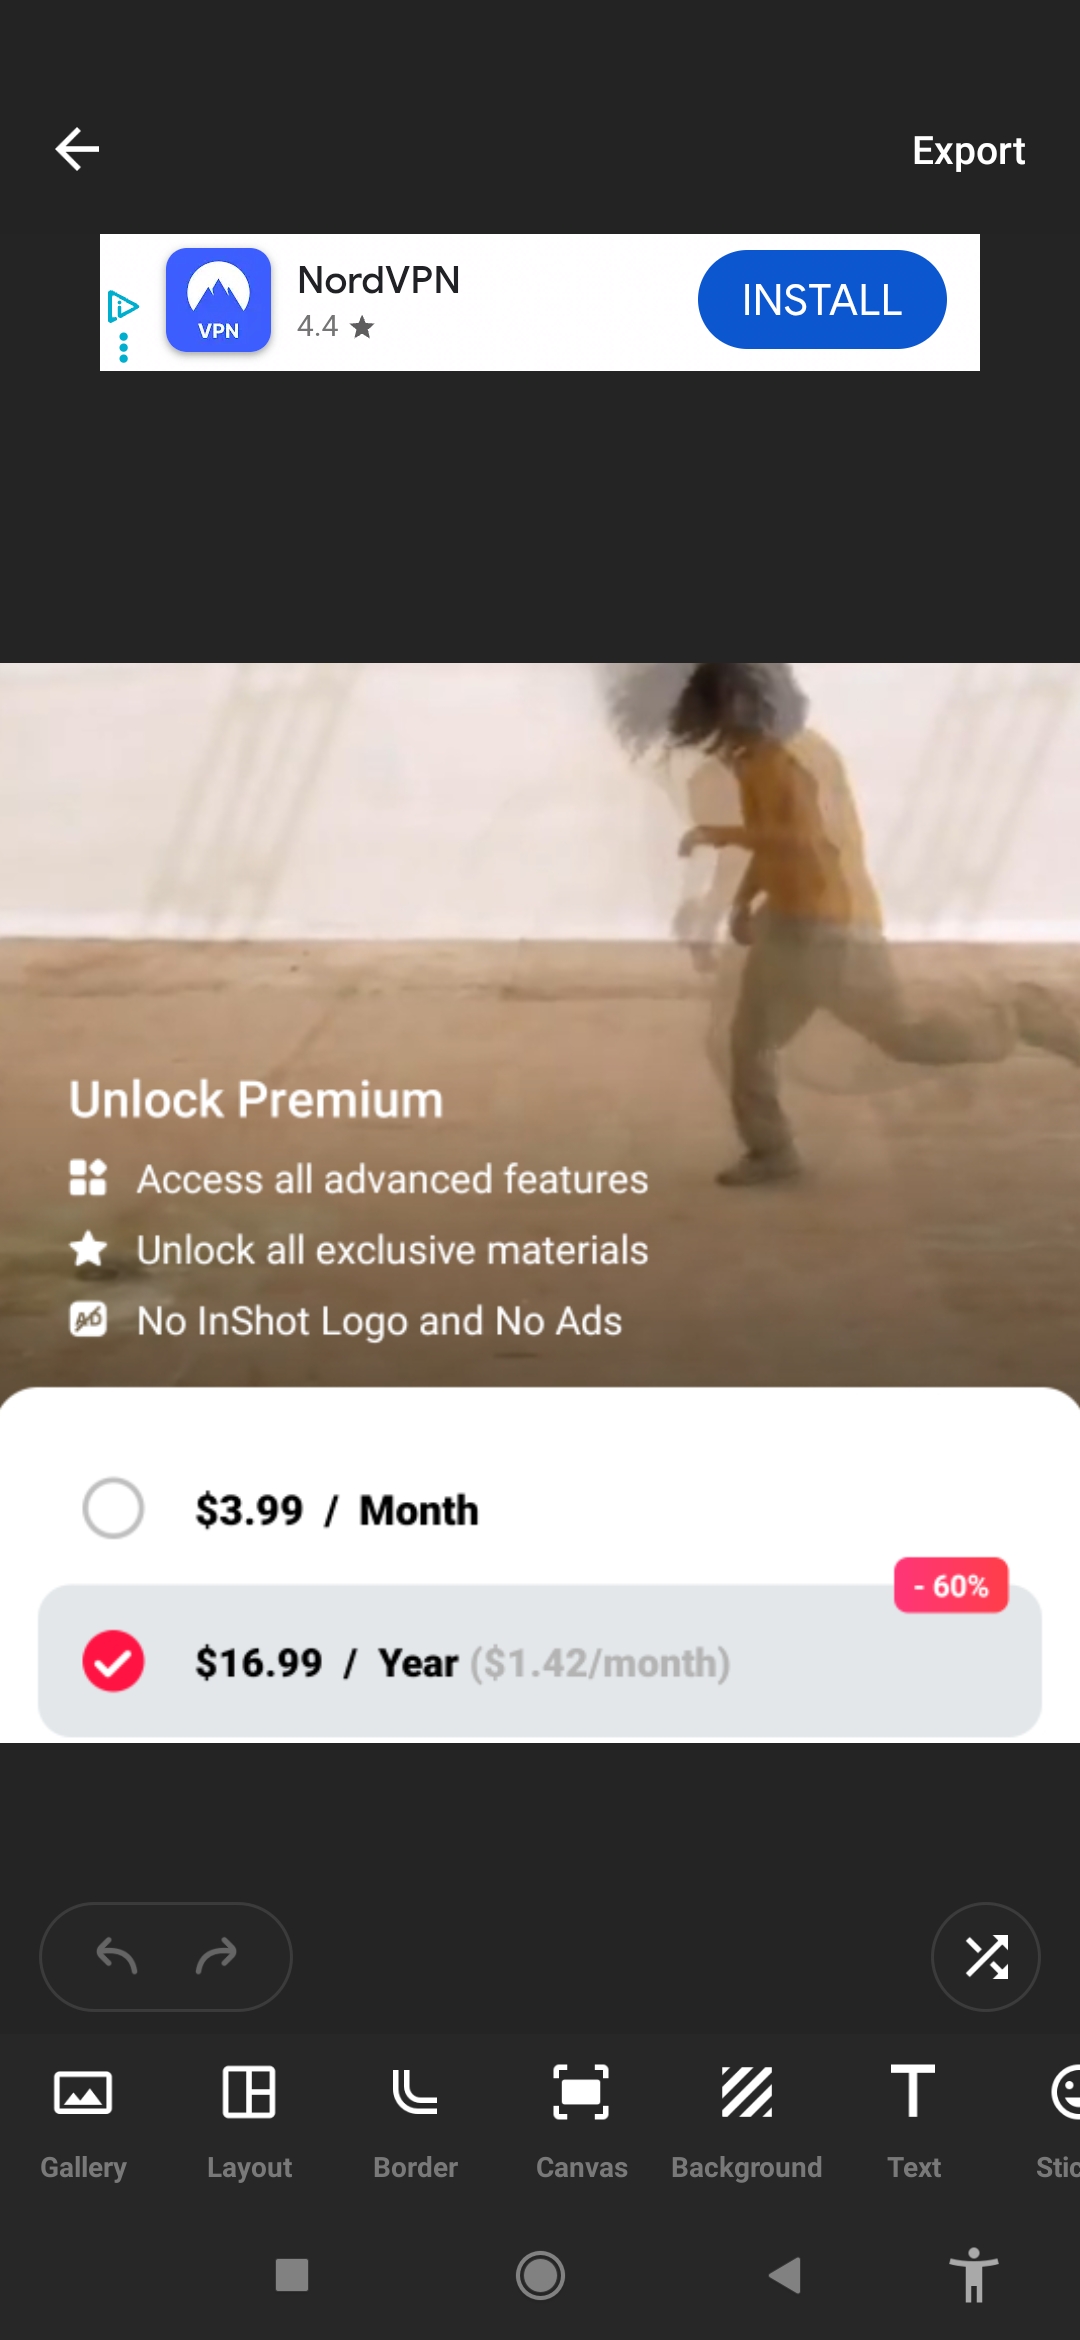Select the $16.99 / Year plan
The width and height of the screenshot is (1080, 2340).
(540, 1661)
